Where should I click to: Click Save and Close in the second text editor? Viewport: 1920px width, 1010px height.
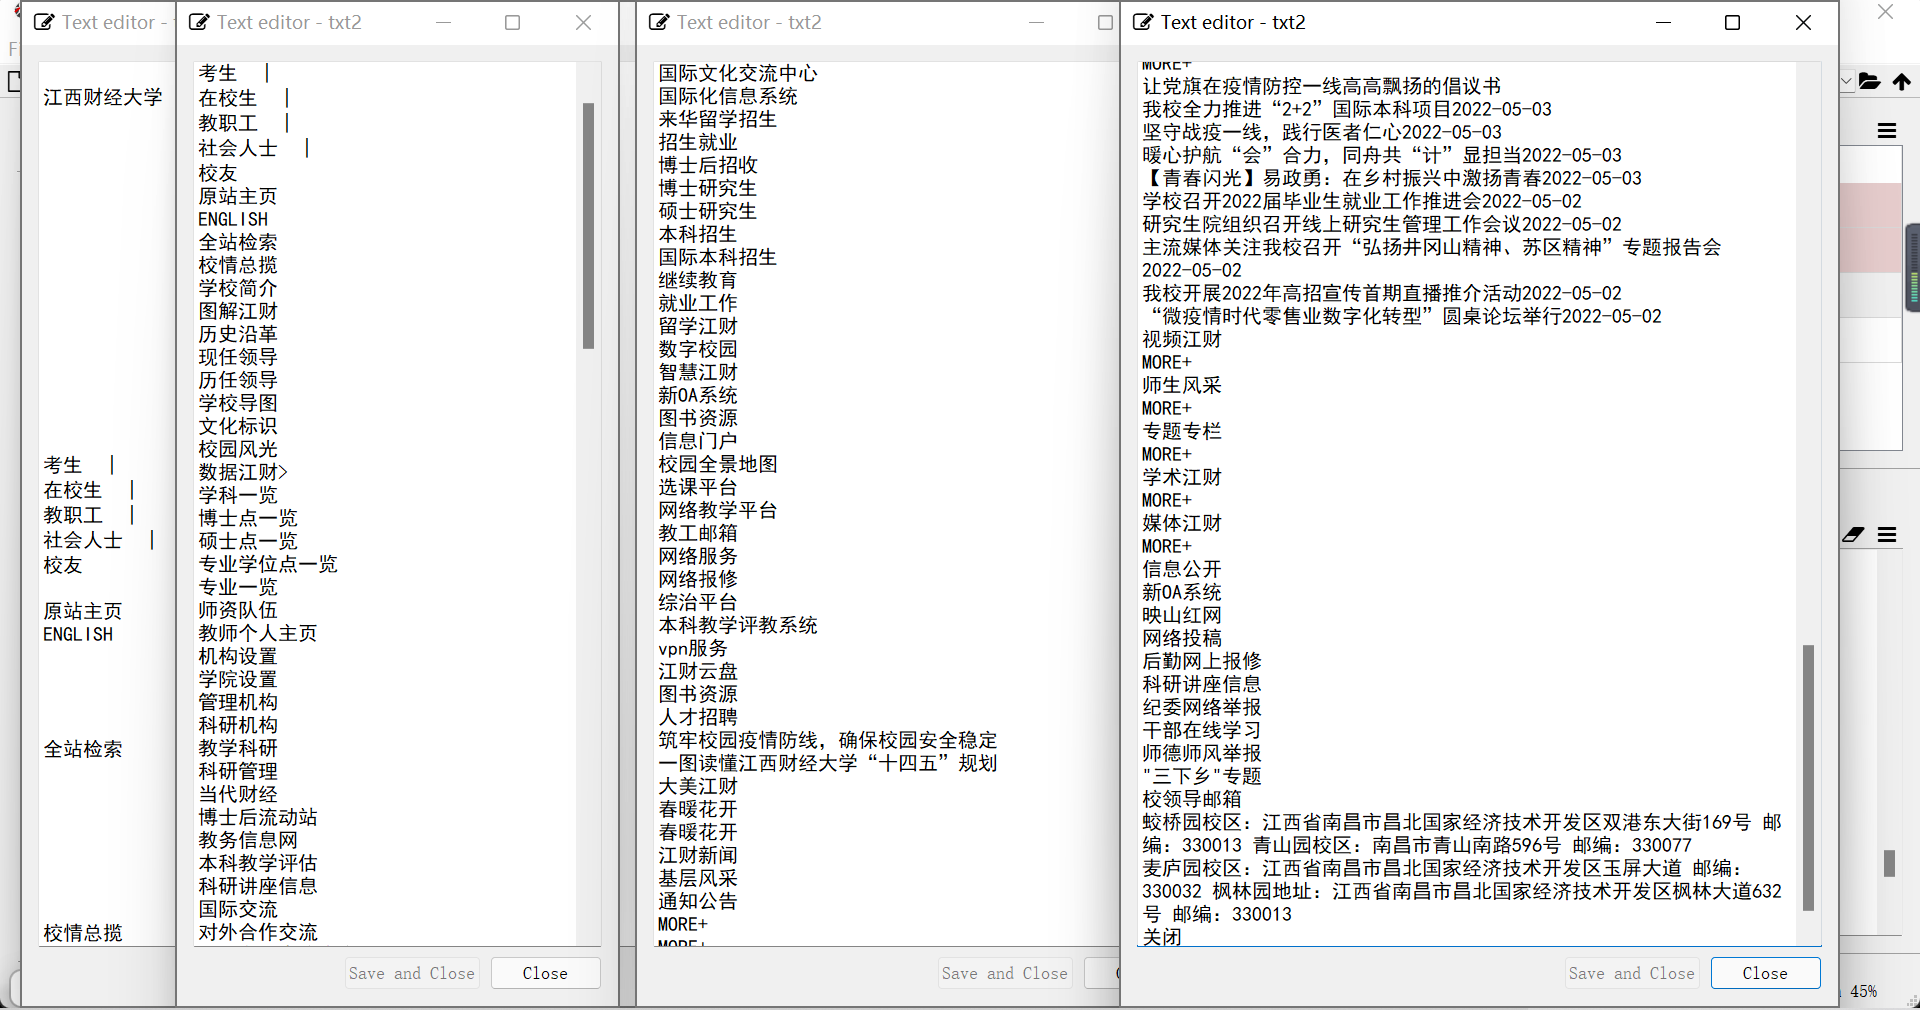point(411,973)
